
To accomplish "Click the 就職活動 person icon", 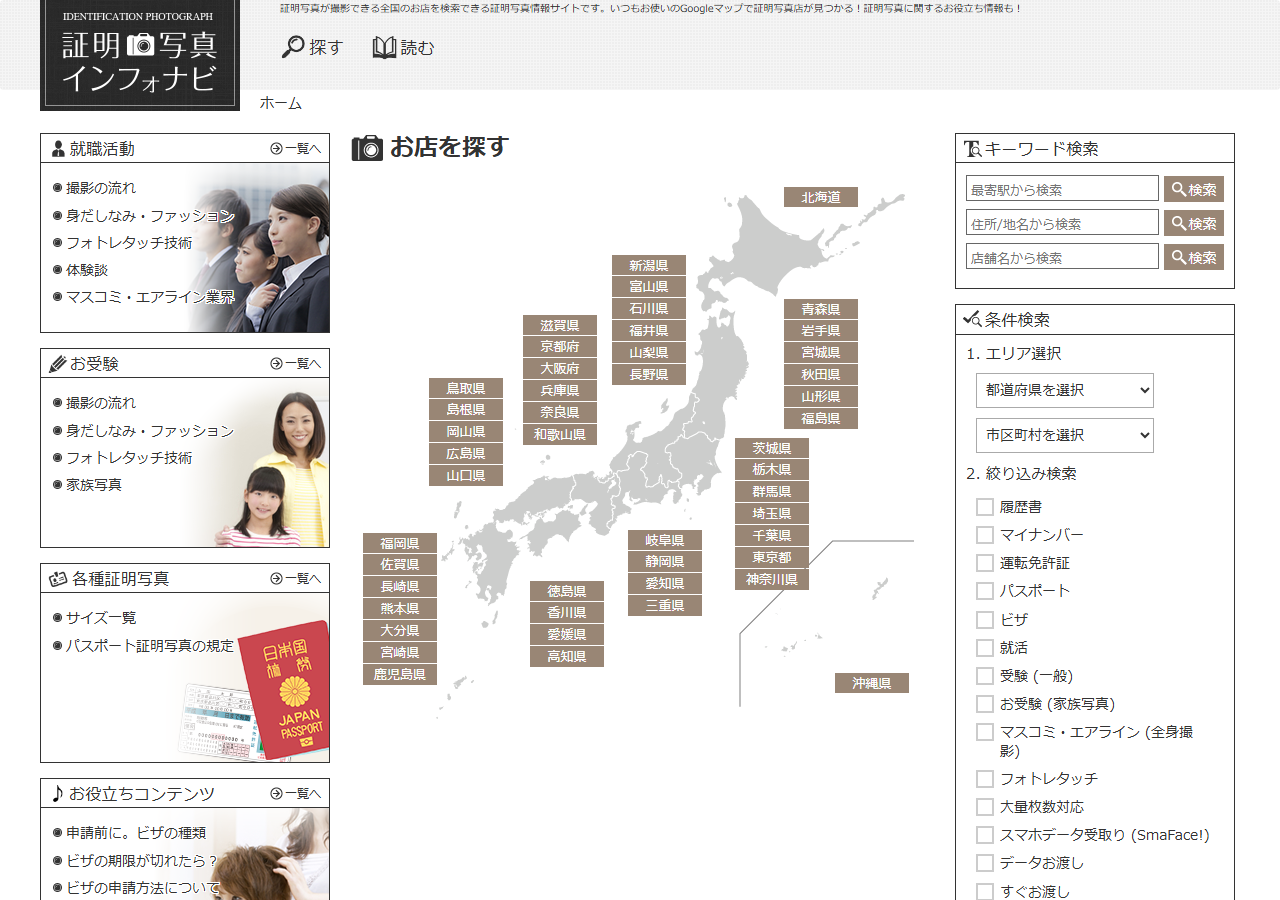I will tap(58, 149).
